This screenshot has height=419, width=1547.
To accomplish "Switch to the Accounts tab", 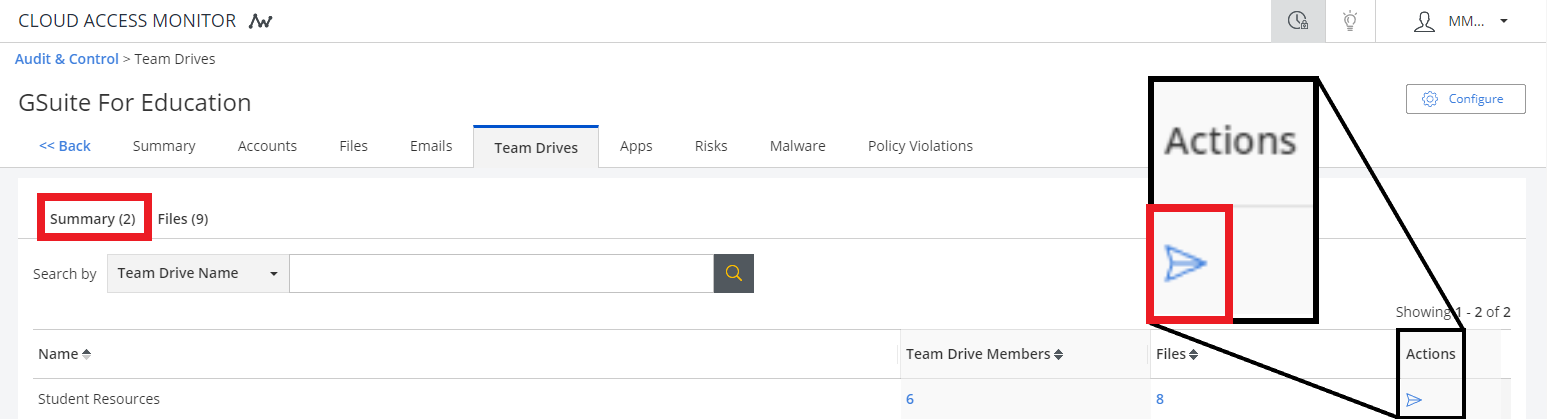I will pyautogui.click(x=267, y=146).
